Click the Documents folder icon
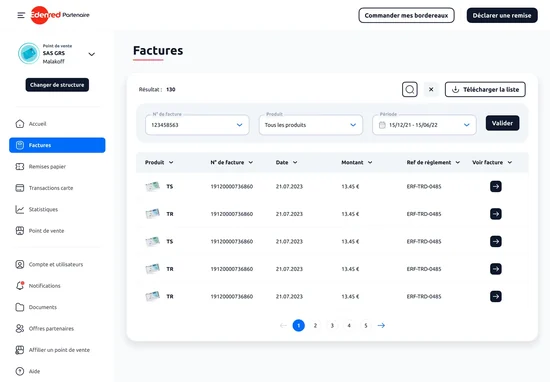Screen dimensions: 550x382 (x=20, y=307)
